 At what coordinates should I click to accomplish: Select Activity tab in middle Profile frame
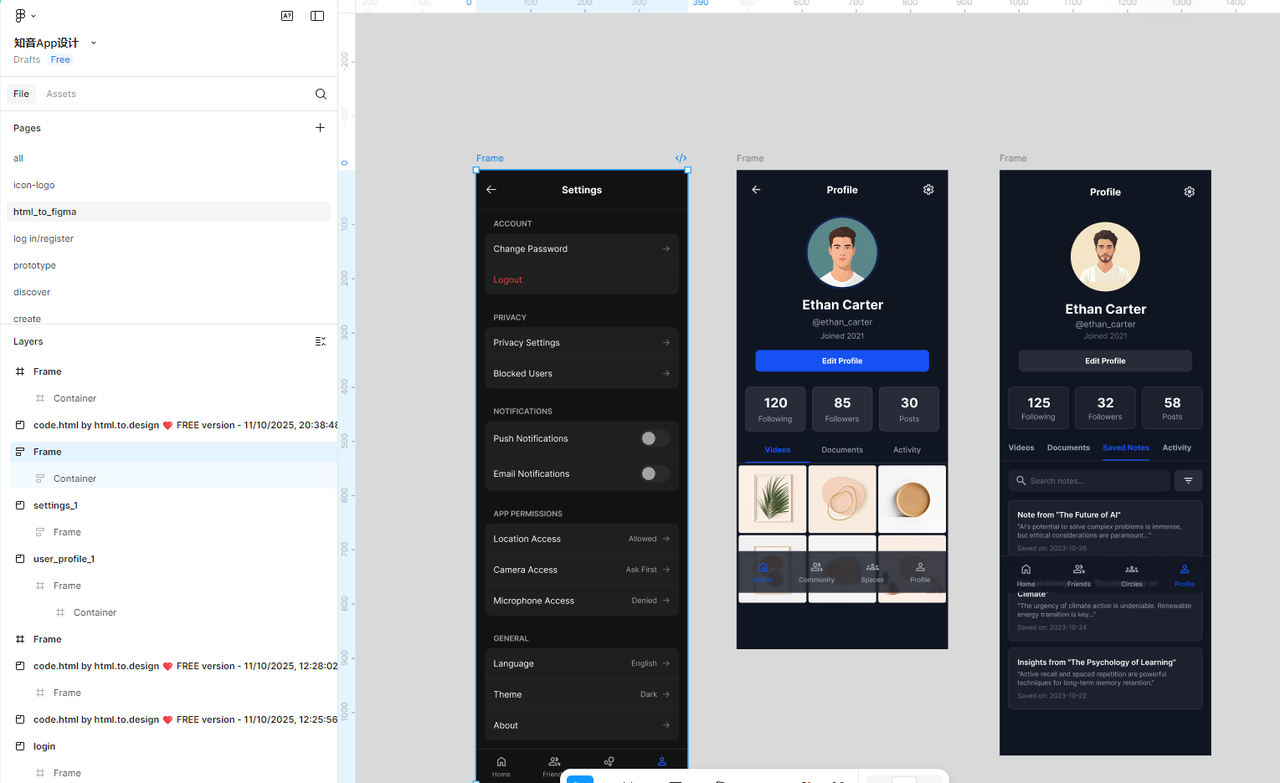(x=907, y=450)
